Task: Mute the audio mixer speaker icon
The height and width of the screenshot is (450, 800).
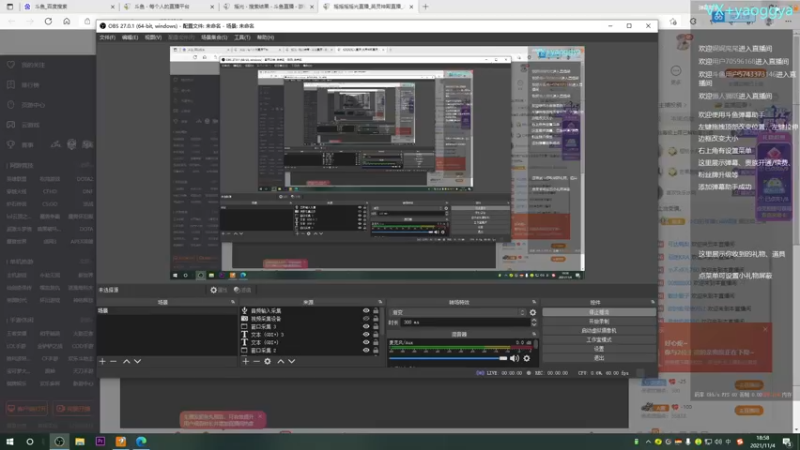Action: coord(514,358)
